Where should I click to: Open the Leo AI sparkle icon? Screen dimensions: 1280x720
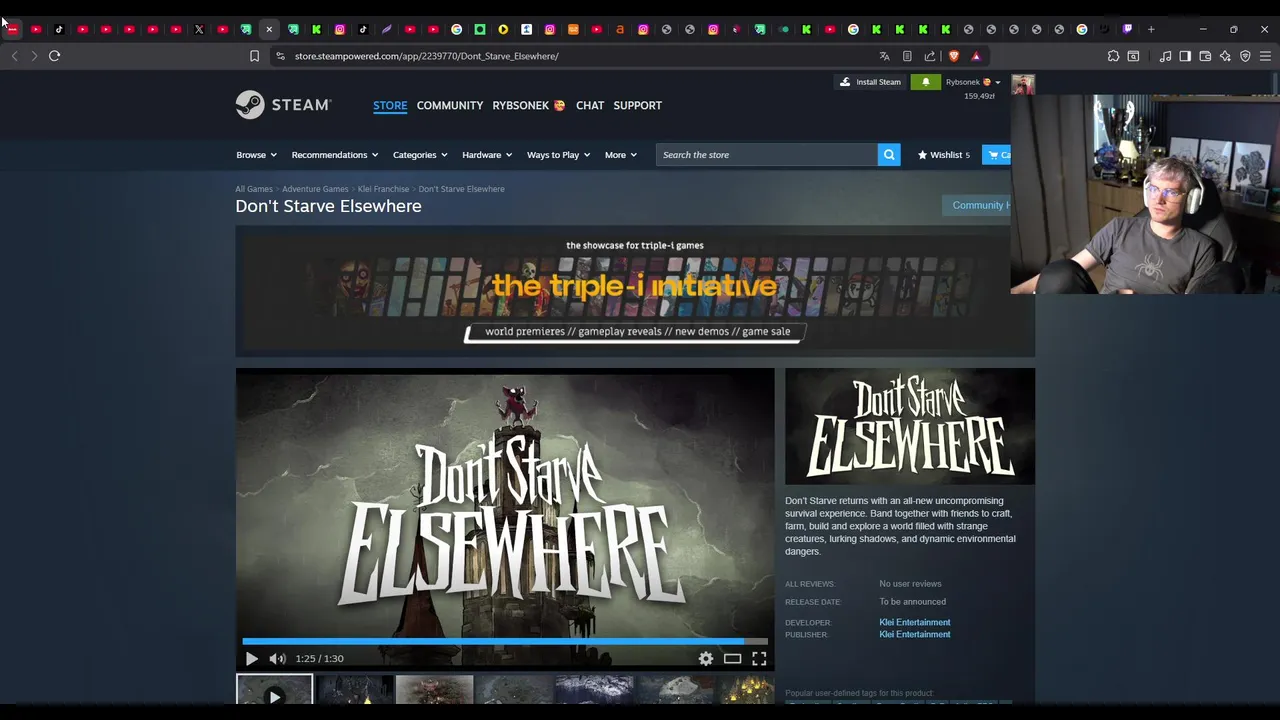1225,56
